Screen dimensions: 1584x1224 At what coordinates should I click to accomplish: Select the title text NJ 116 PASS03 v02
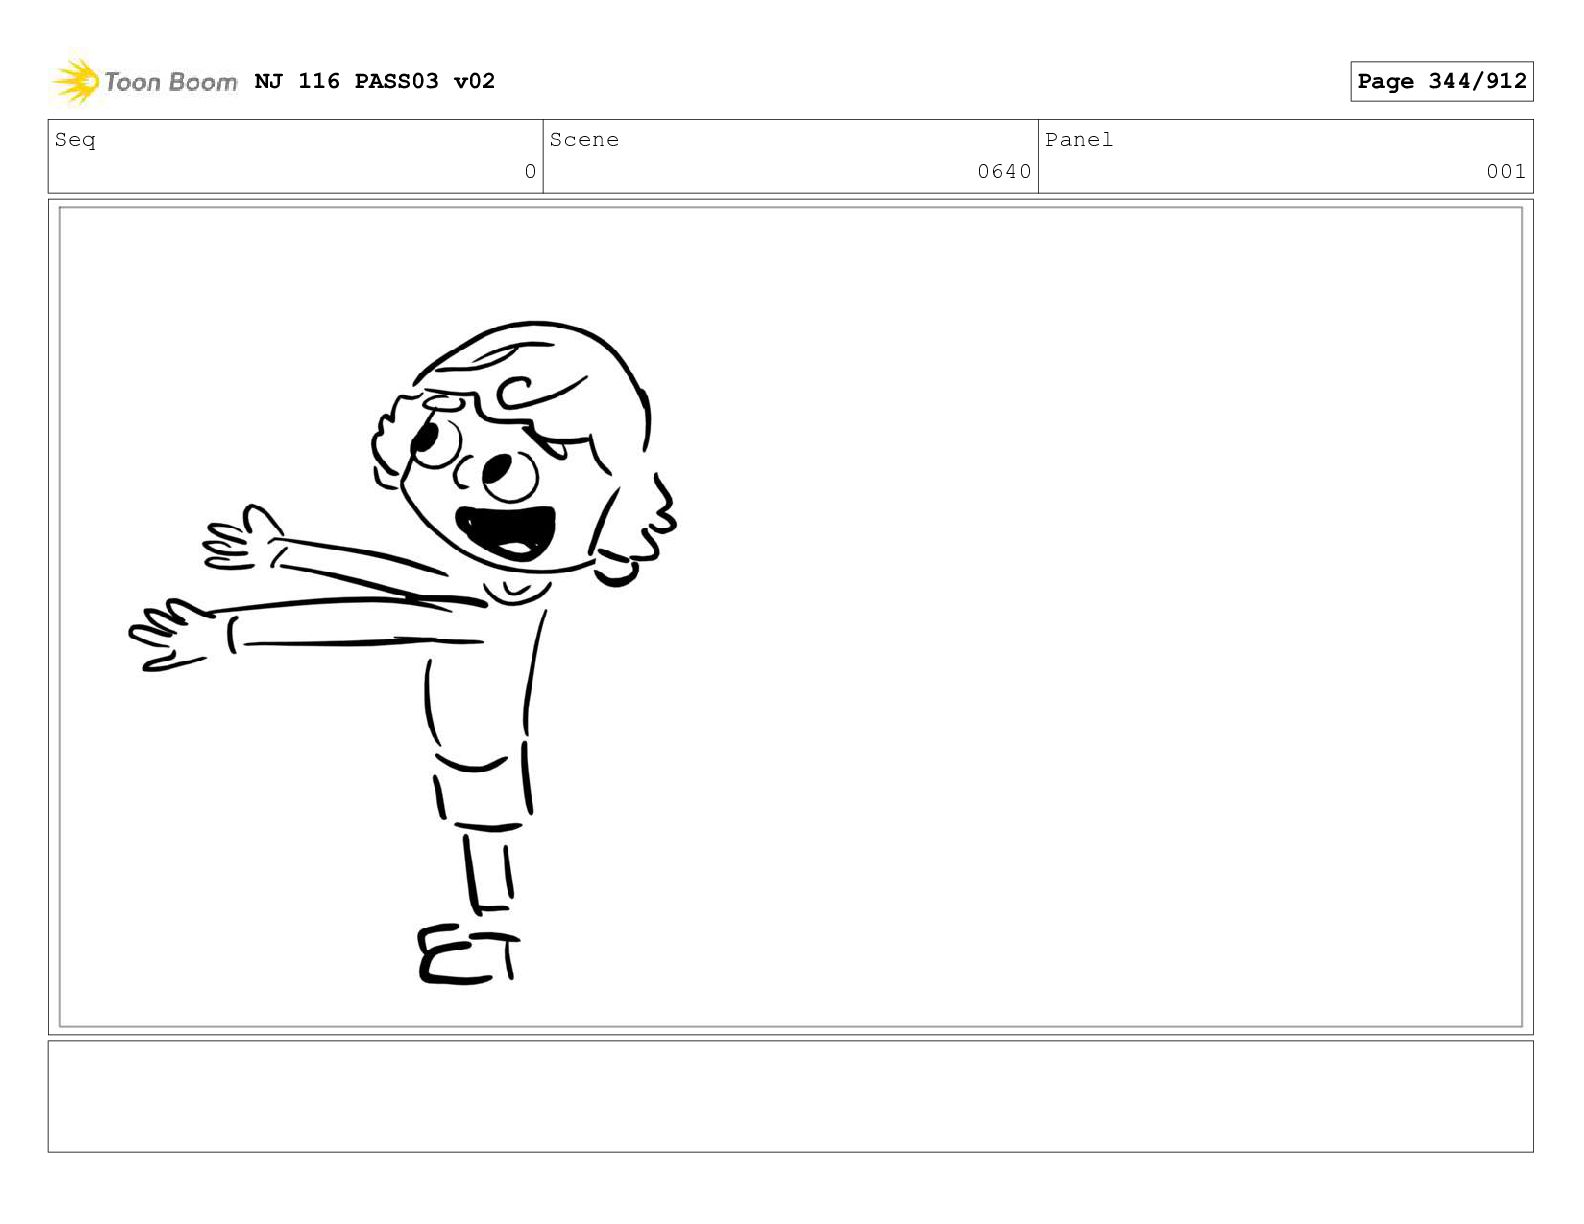point(375,81)
